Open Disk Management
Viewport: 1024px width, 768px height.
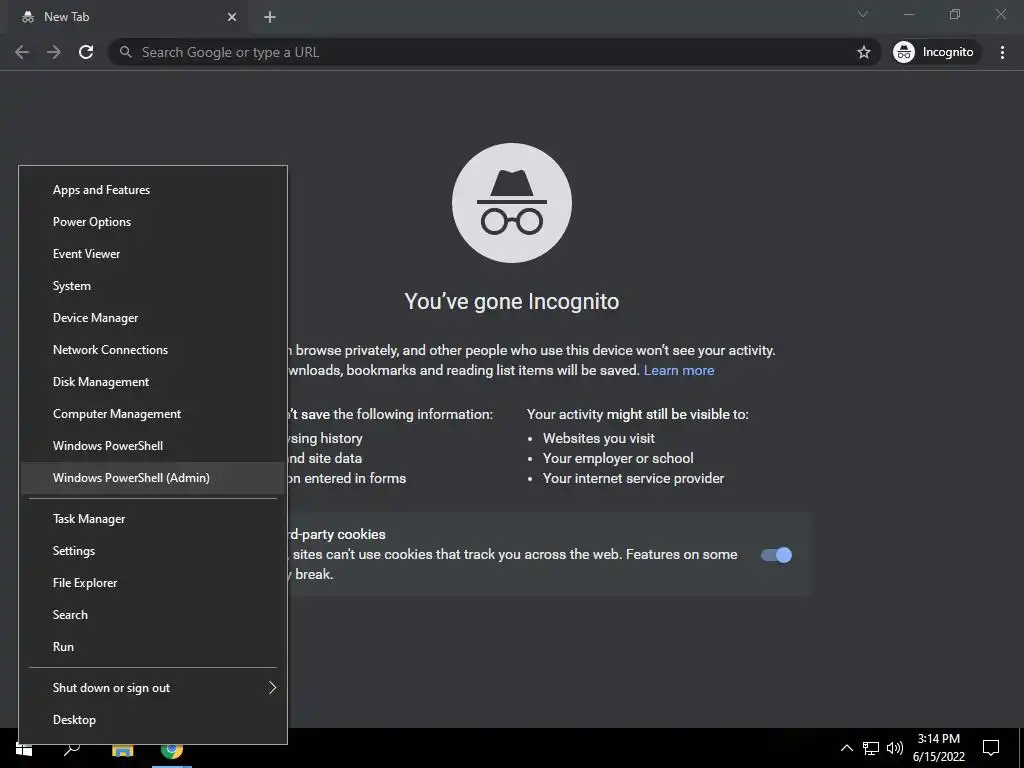coord(153,382)
